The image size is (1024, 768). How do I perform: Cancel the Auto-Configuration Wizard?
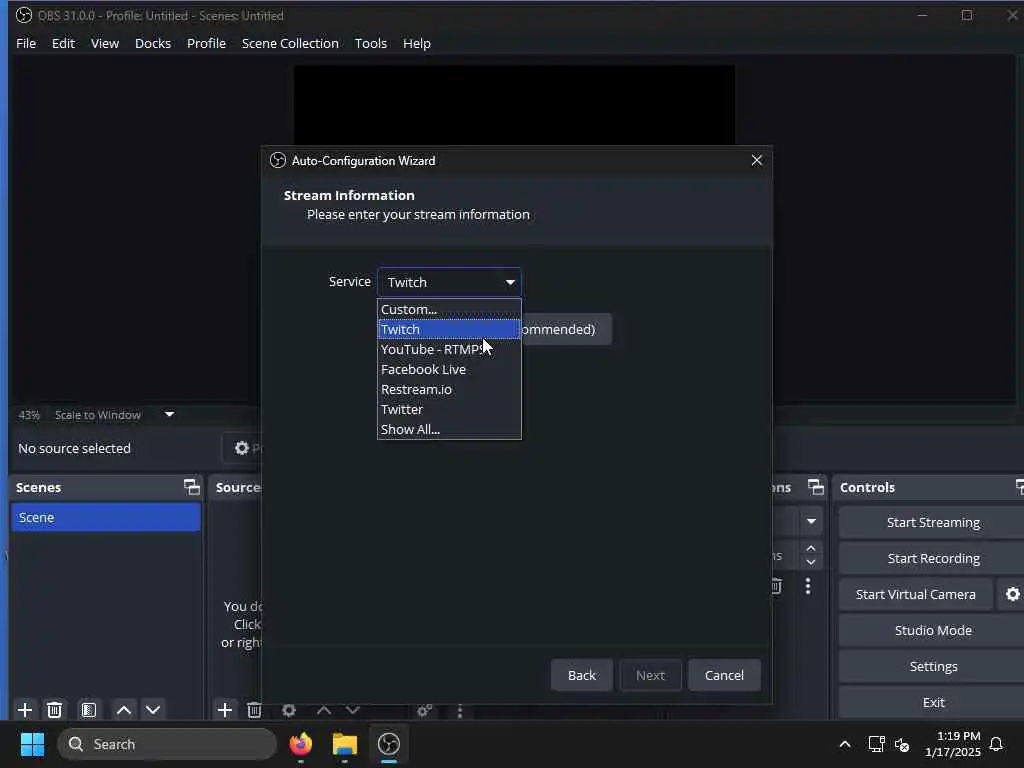(x=724, y=675)
